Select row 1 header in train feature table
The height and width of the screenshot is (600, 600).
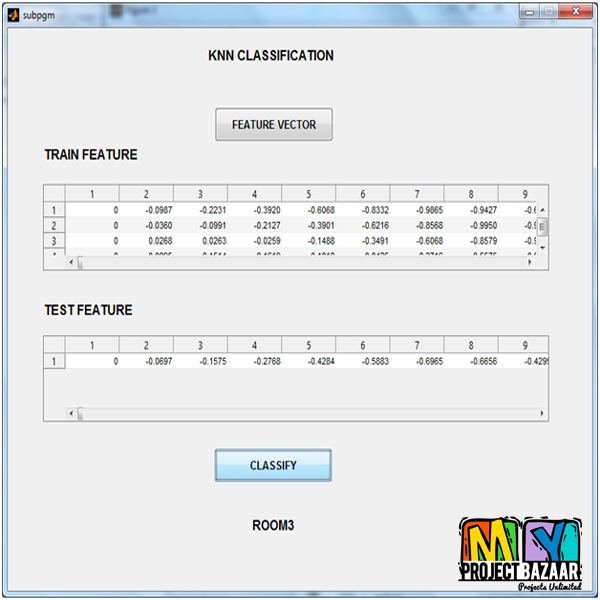[x=54, y=210]
